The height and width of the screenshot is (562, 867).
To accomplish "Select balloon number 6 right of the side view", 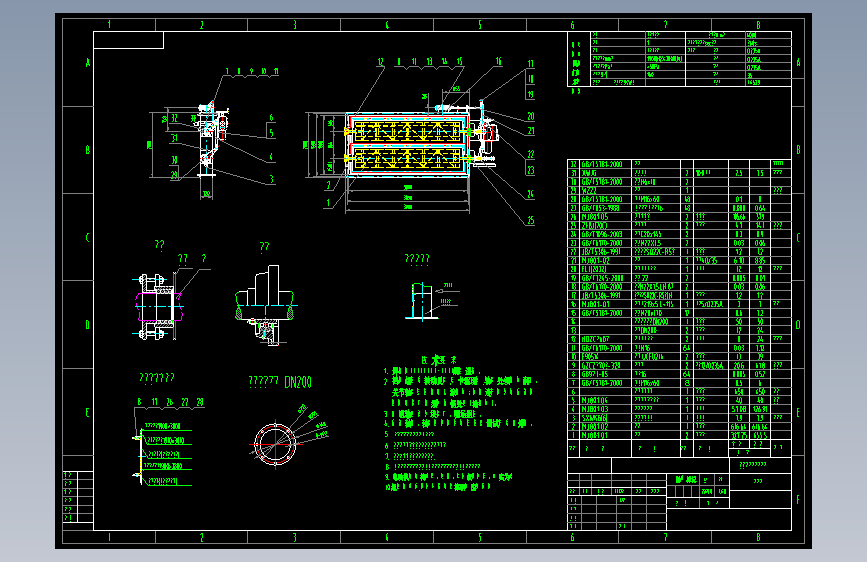I will (x=271, y=118).
